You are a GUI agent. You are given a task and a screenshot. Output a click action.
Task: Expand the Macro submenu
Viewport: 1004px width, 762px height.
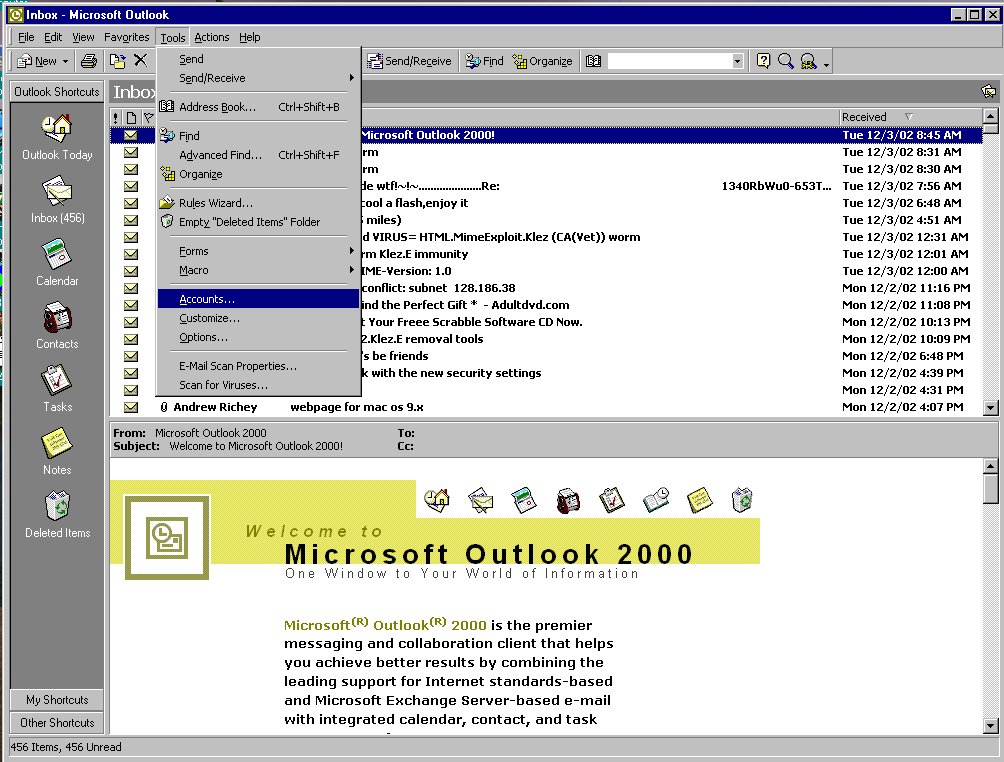click(258, 270)
